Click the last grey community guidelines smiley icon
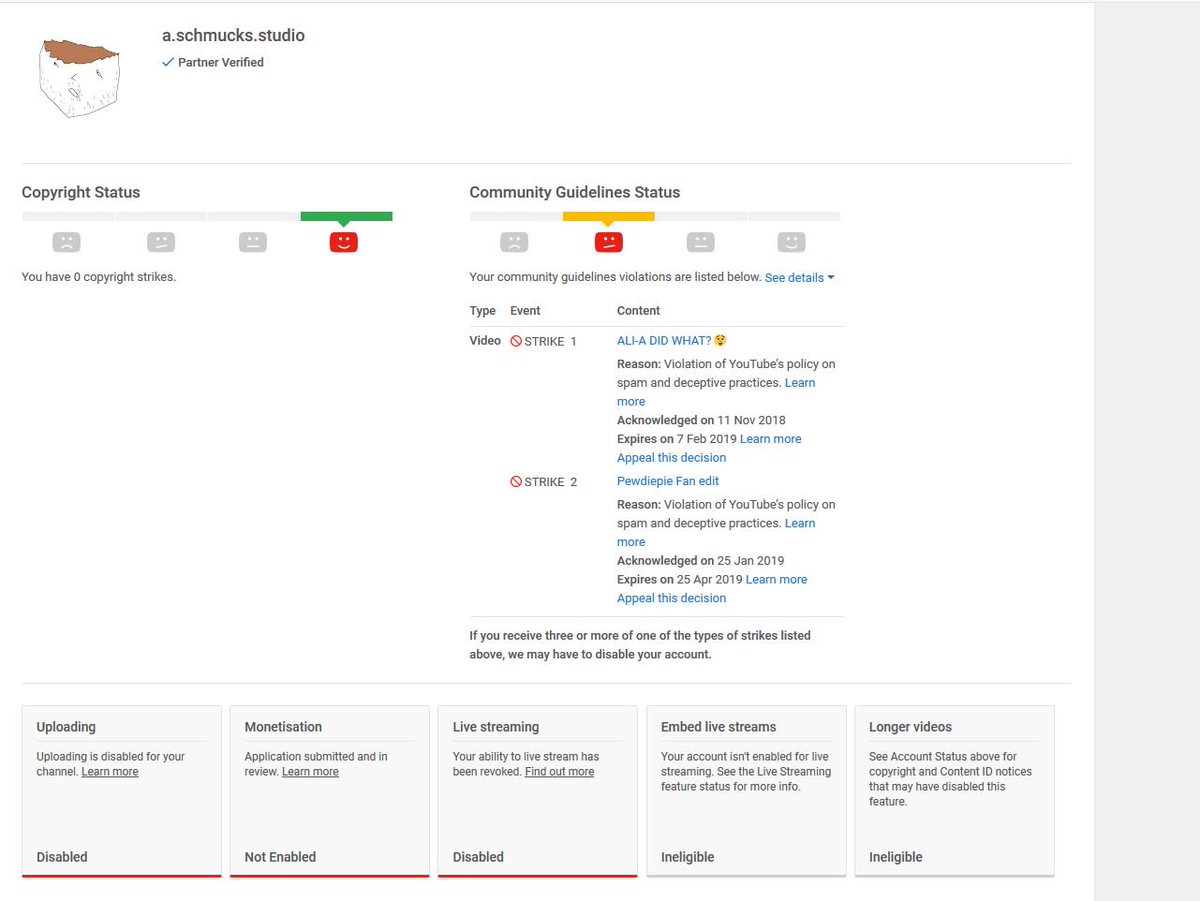1200x901 pixels. [791, 242]
